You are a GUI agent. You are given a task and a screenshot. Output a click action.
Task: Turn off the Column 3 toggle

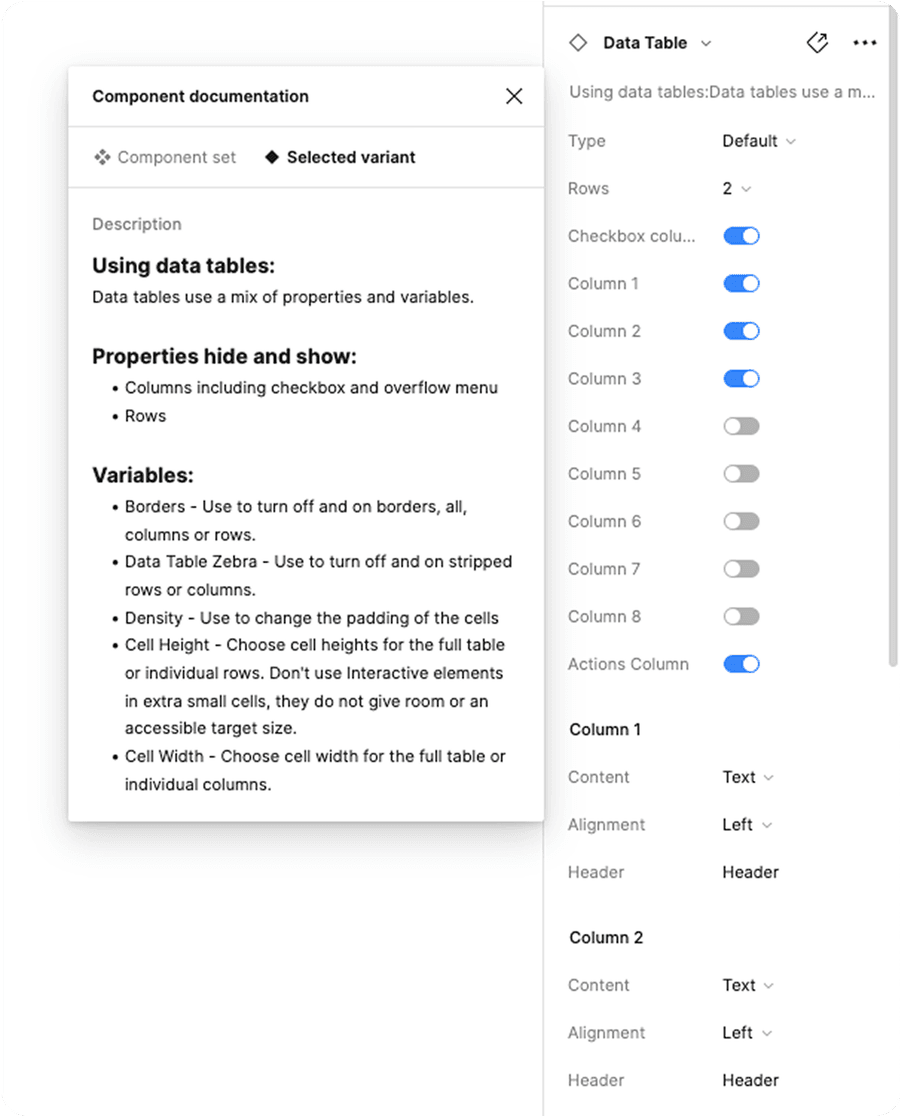(x=741, y=379)
